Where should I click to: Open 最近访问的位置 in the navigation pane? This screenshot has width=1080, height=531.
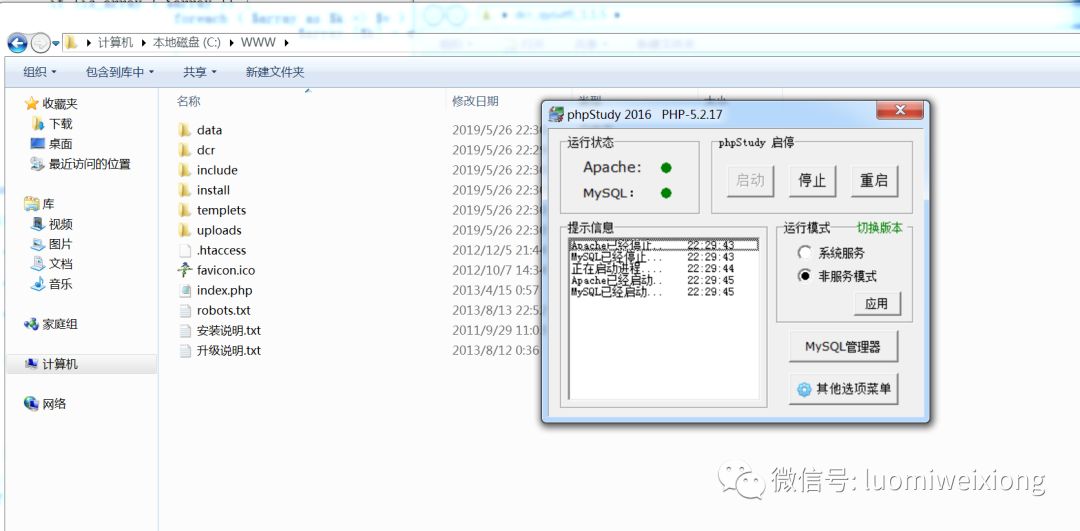(x=90, y=164)
